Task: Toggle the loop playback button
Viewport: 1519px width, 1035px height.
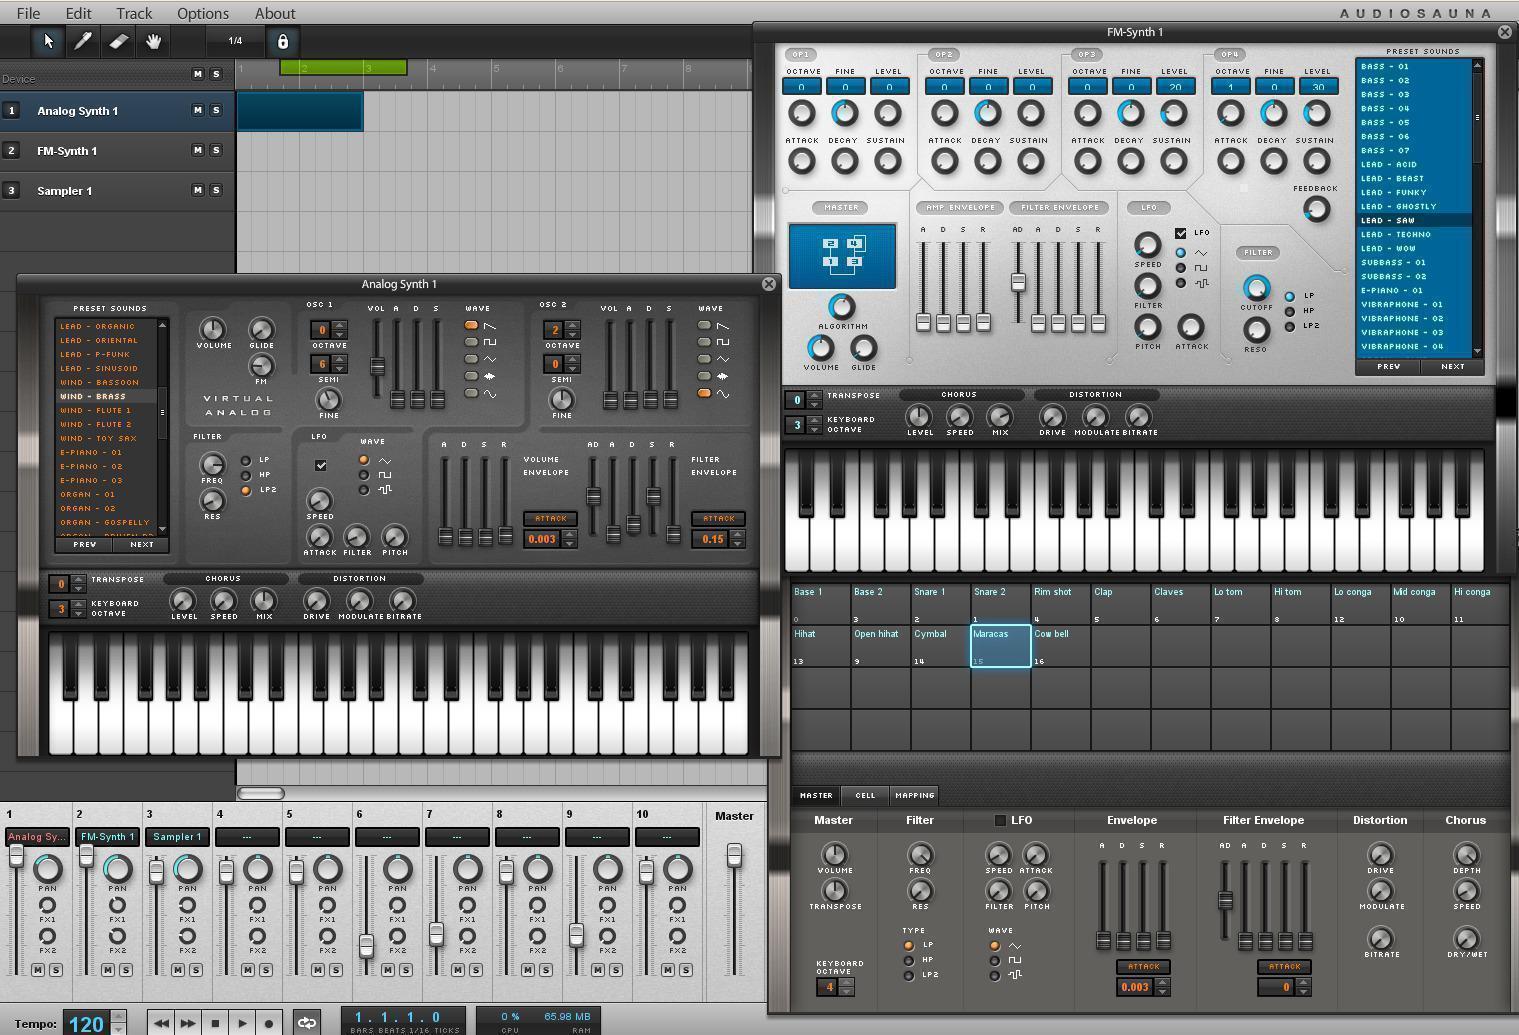Action: pos(307,1023)
